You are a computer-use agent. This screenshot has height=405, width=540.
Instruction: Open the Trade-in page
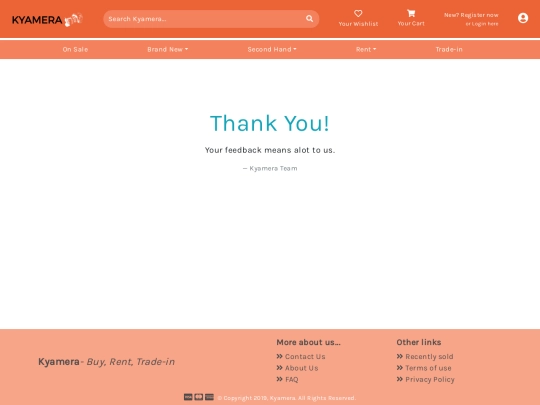(x=449, y=49)
